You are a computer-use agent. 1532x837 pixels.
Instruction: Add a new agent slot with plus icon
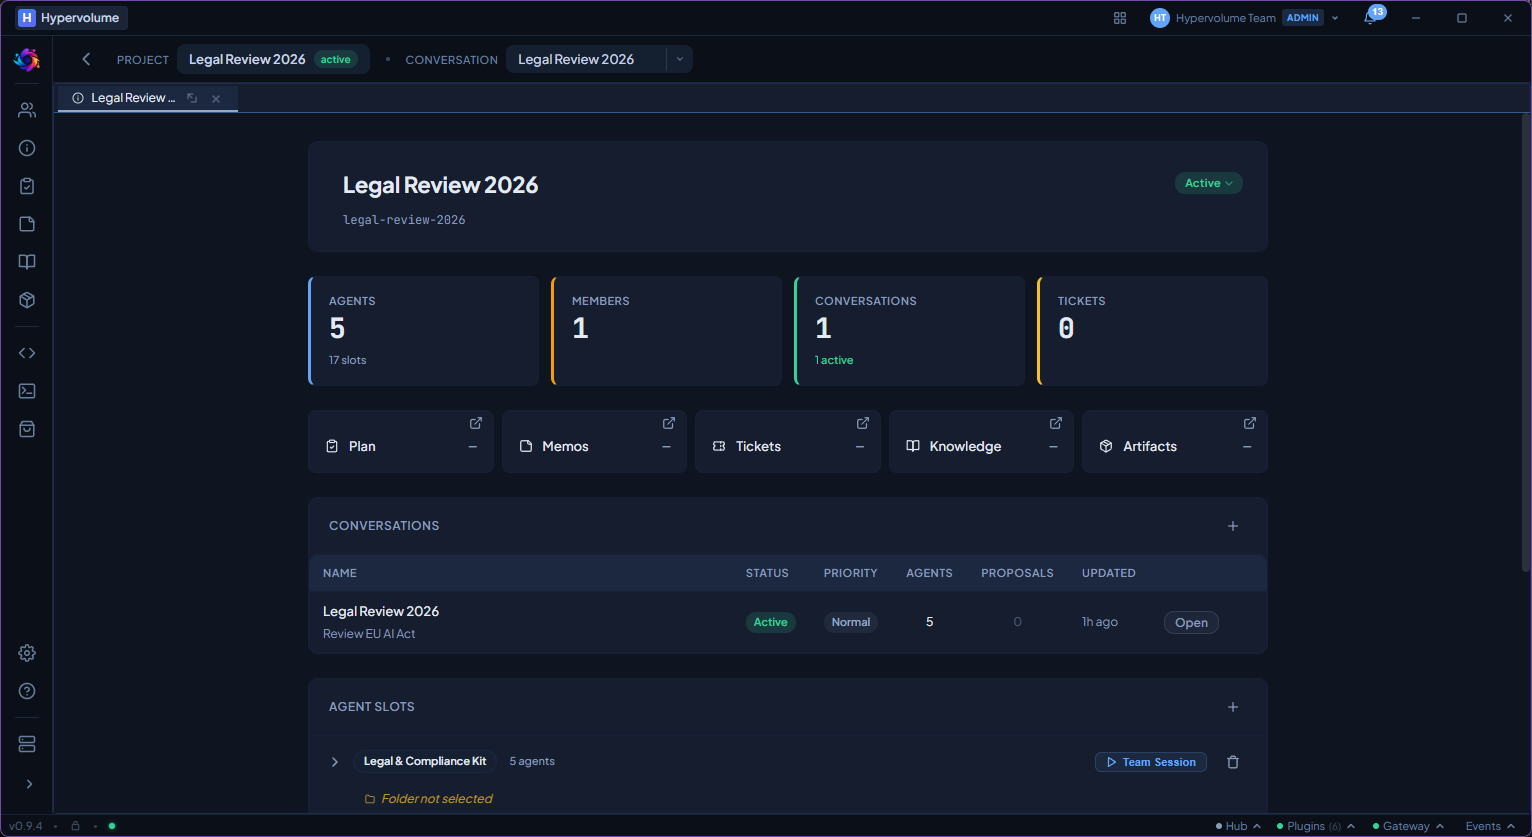point(1233,707)
